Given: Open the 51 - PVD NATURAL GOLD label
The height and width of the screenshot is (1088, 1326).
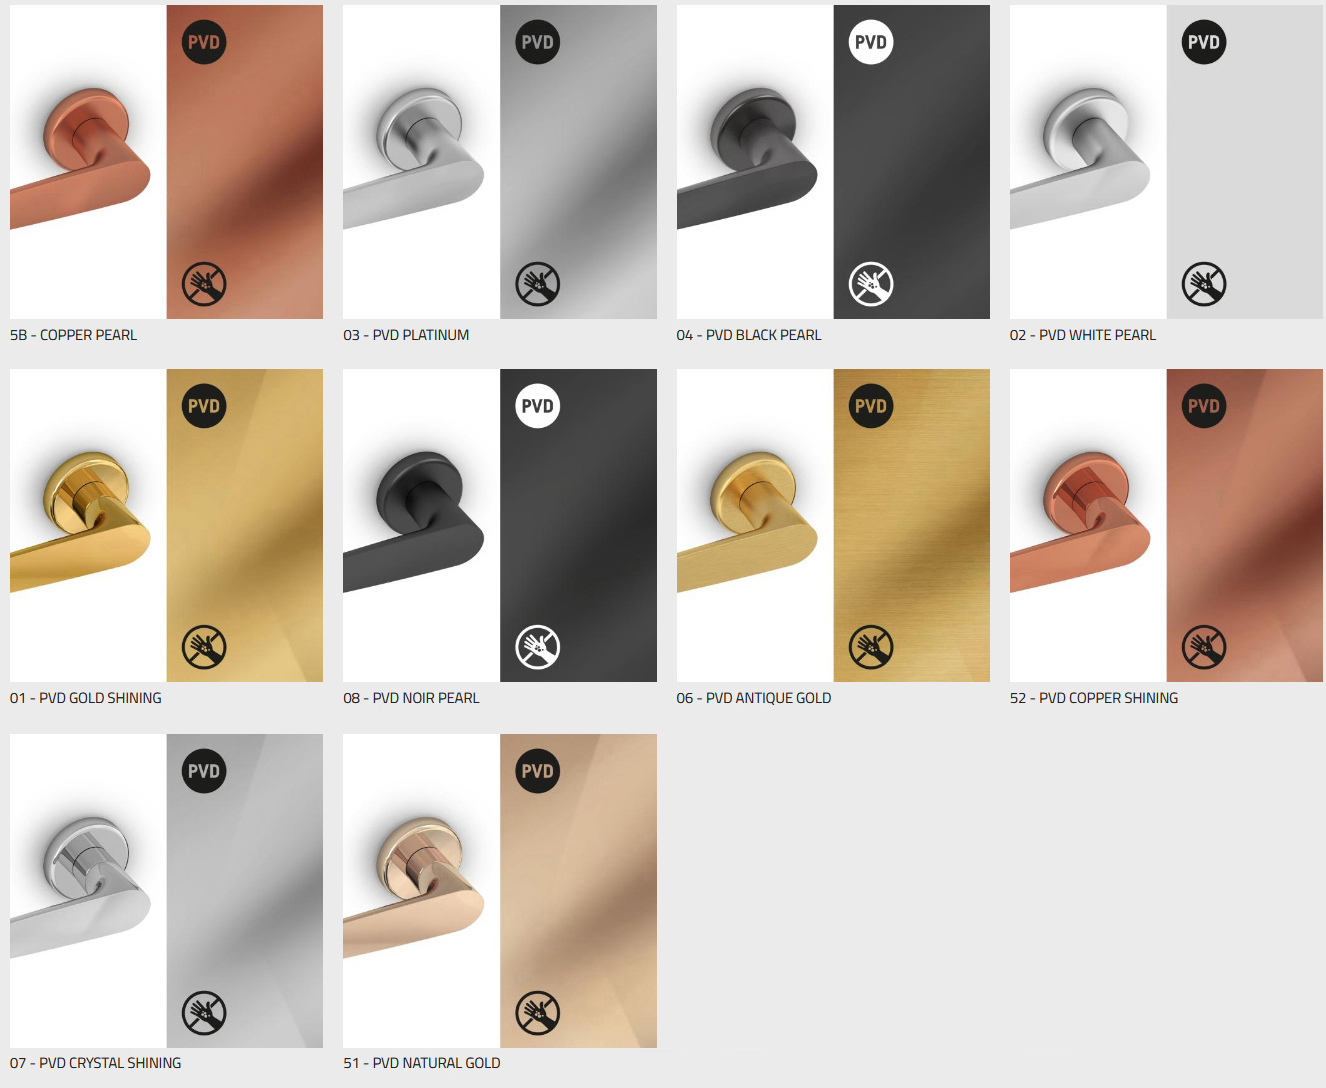Looking at the screenshot, I should [x=422, y=1063].
